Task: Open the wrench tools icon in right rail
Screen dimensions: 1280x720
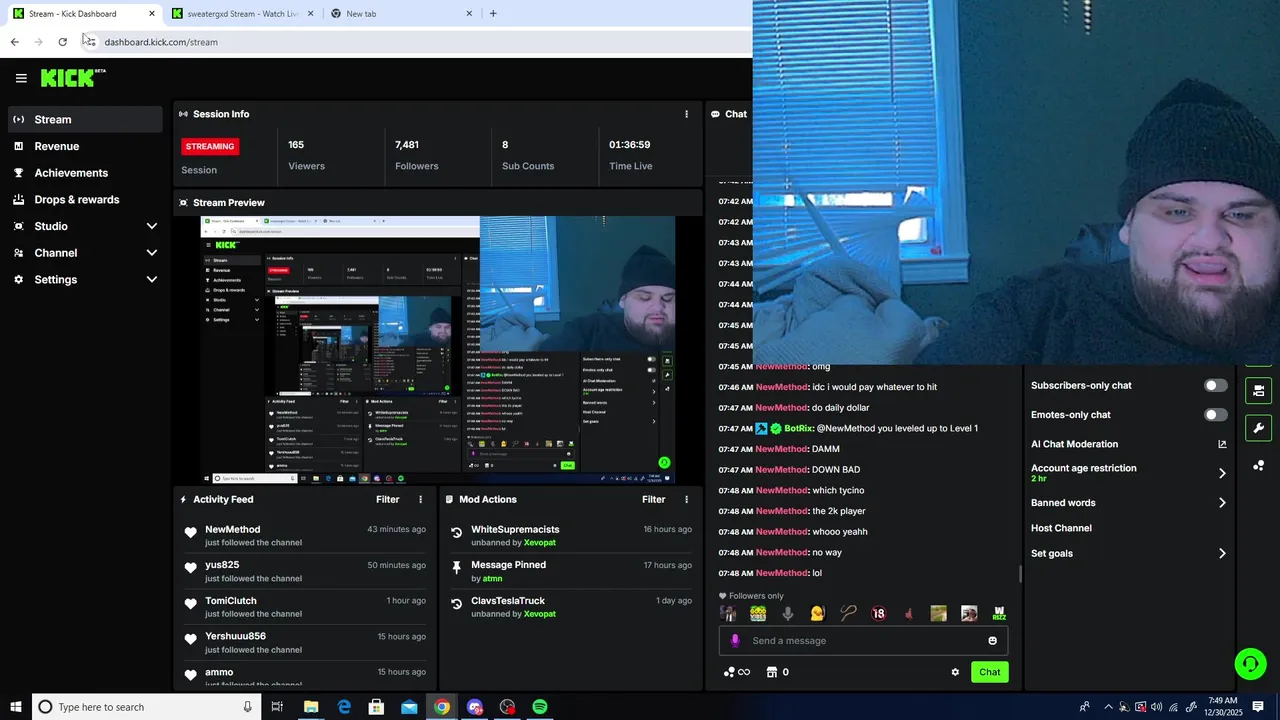Action: click(1258, 428)
